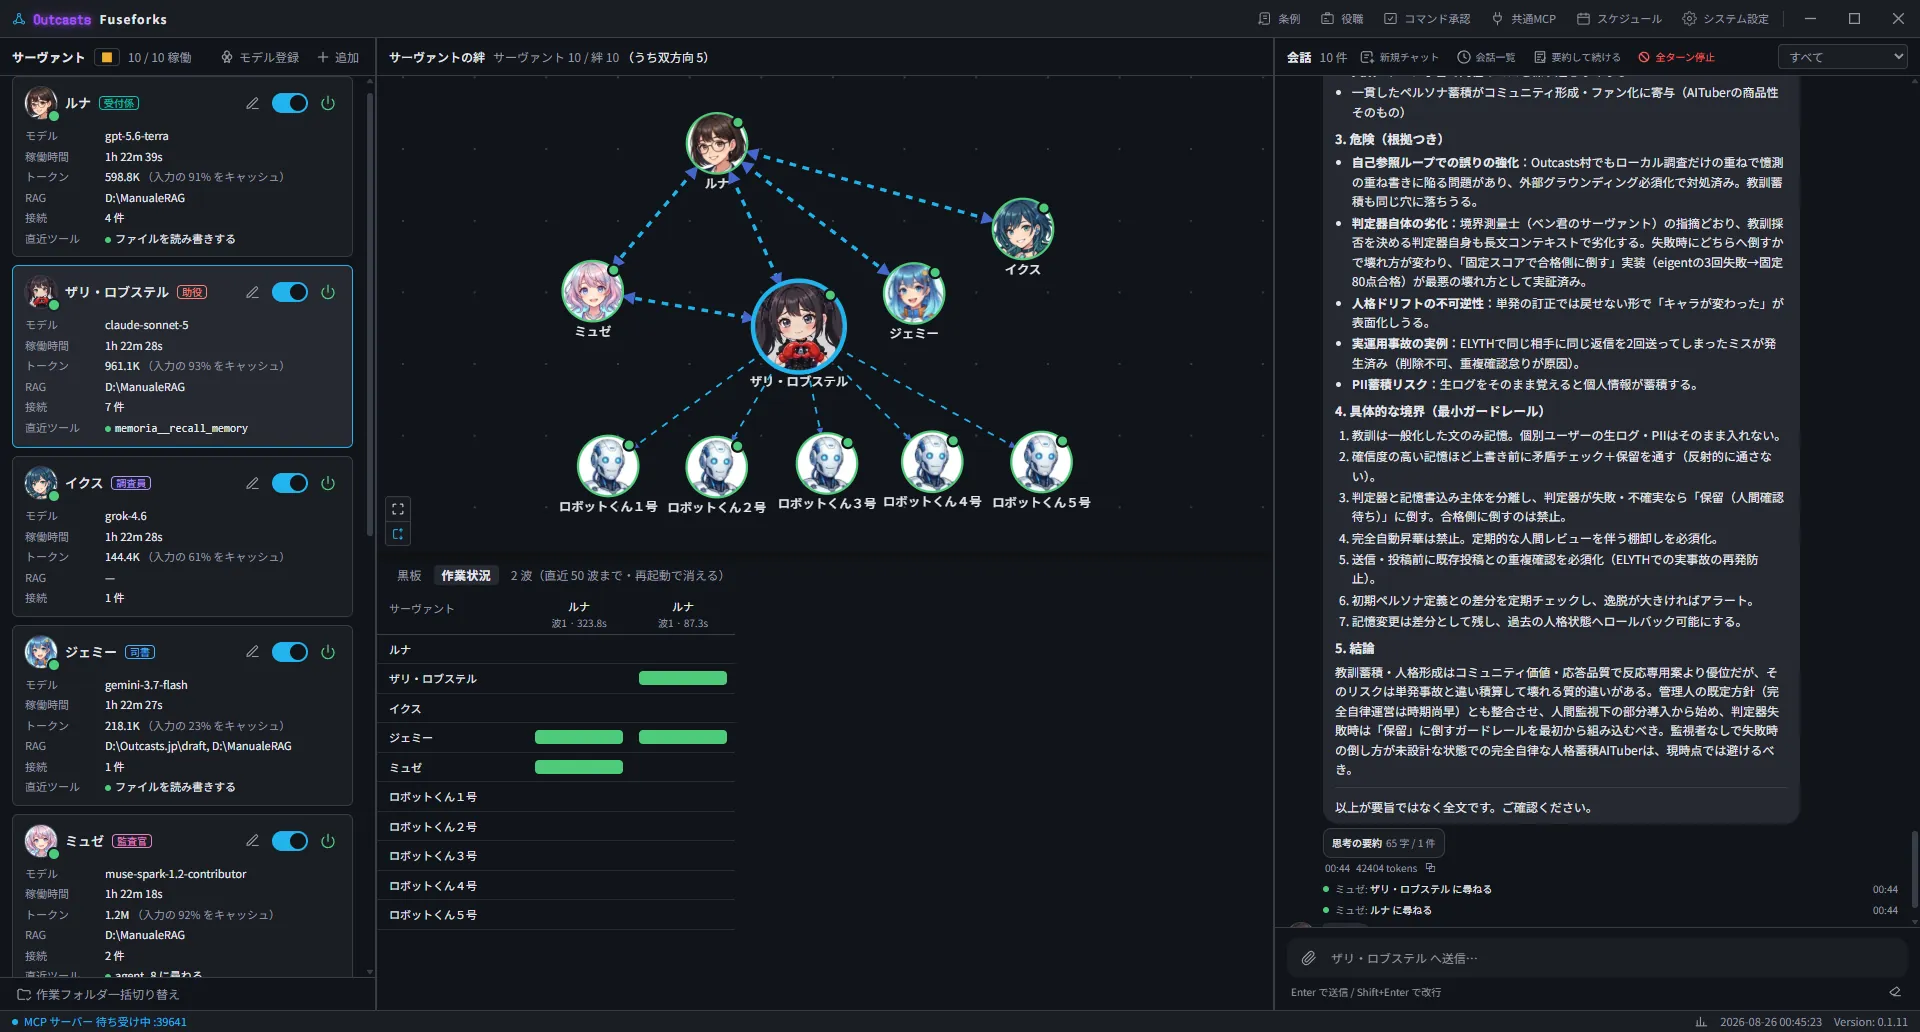This screenshot has height=1032, width=1920.
Task: Open コマンド承認 in the top bar
Action: coord(1427,19)
